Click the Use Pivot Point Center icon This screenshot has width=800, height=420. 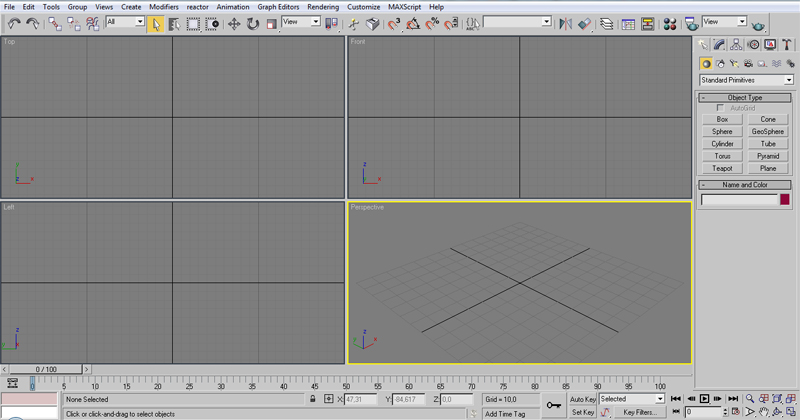(332, 24)
